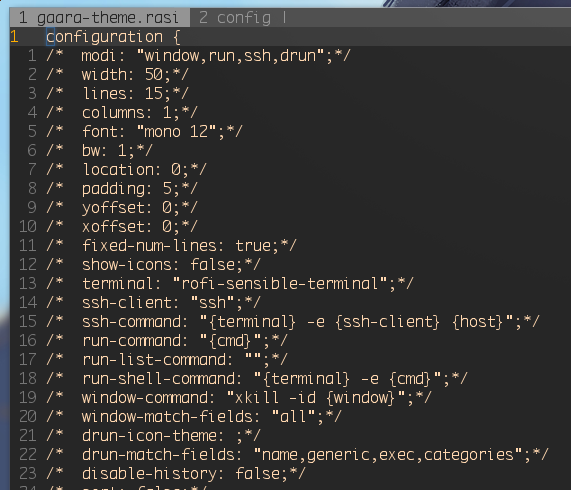Click the 'xoffset: 0' line
The image size is (571, 490).
[x=122, y=226]
